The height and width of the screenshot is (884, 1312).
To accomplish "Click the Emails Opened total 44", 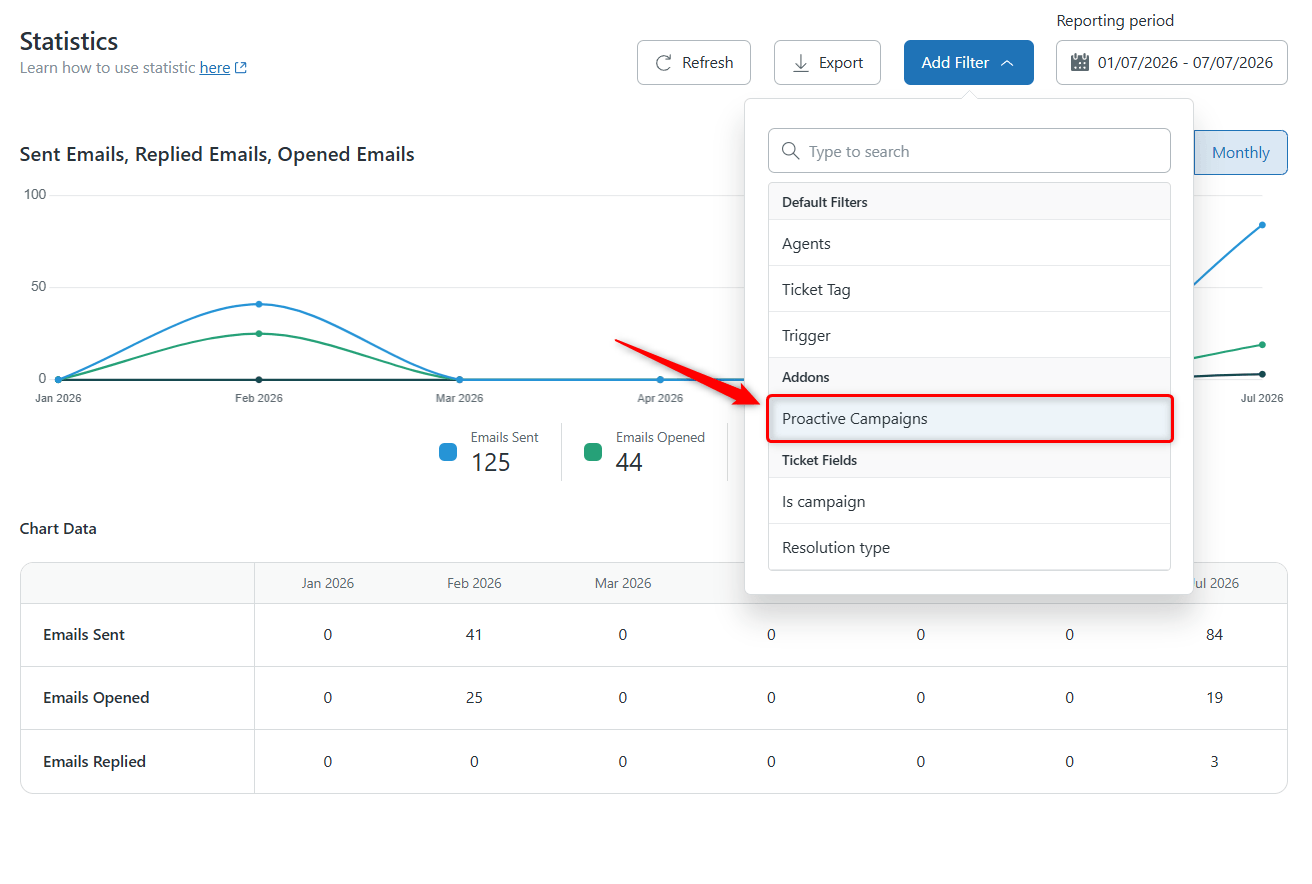I will [x=629, y=462].
